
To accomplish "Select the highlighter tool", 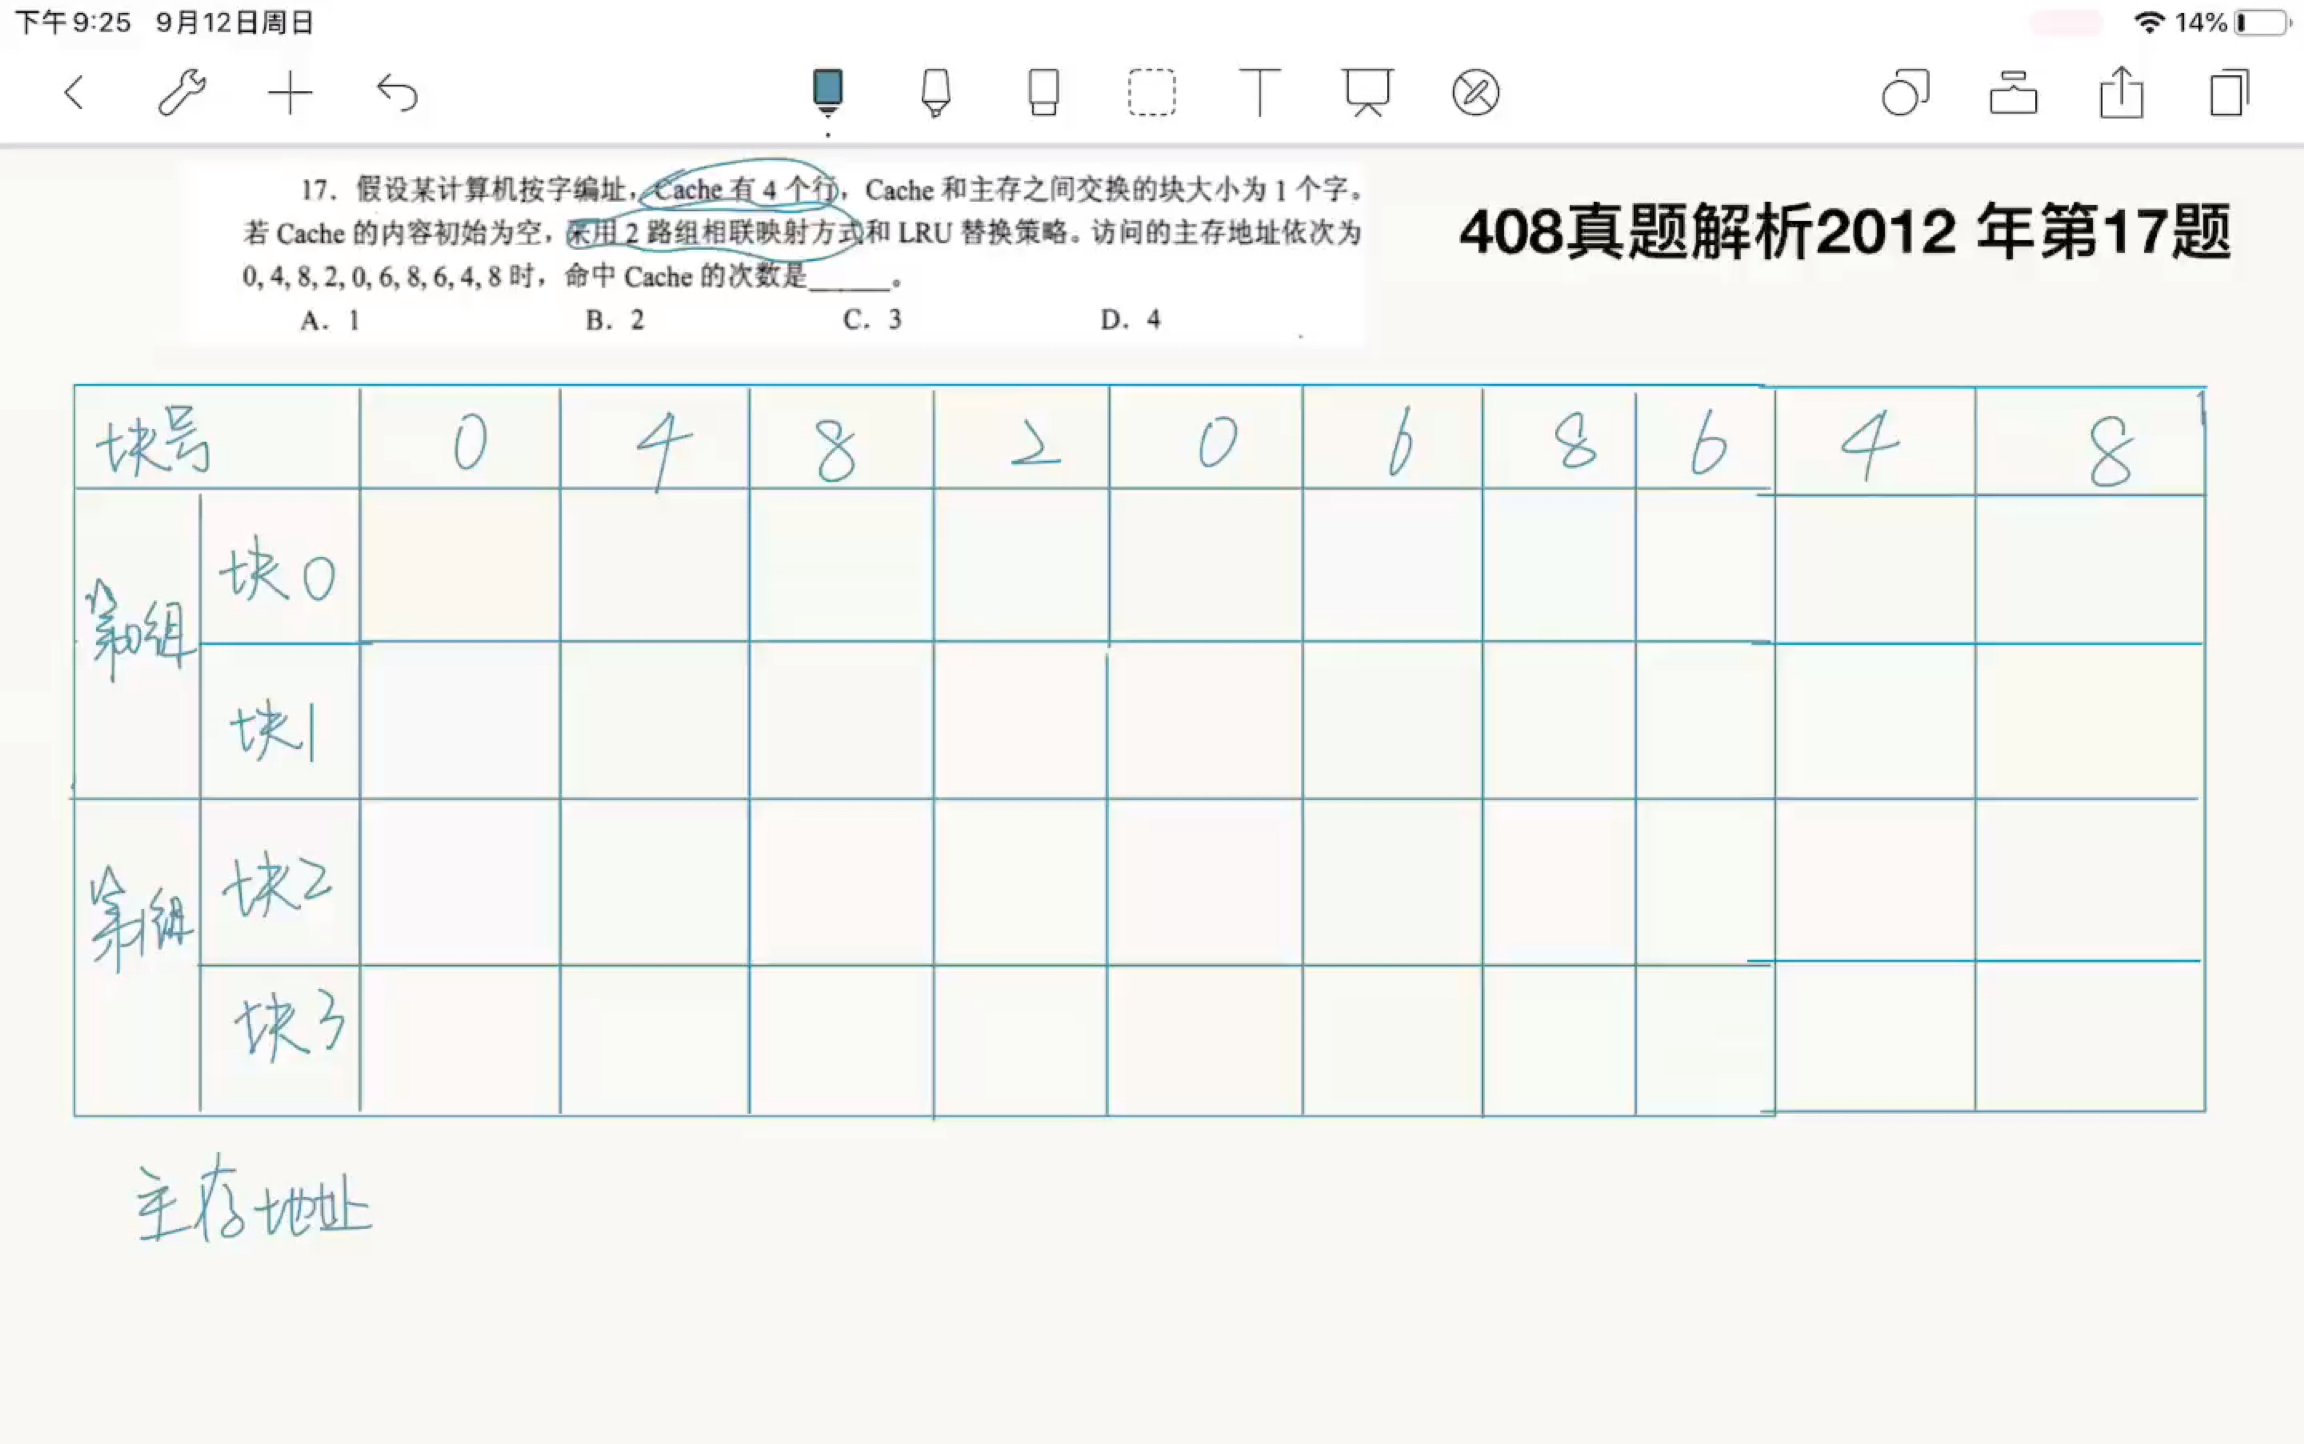I will [x=935, y=93].
